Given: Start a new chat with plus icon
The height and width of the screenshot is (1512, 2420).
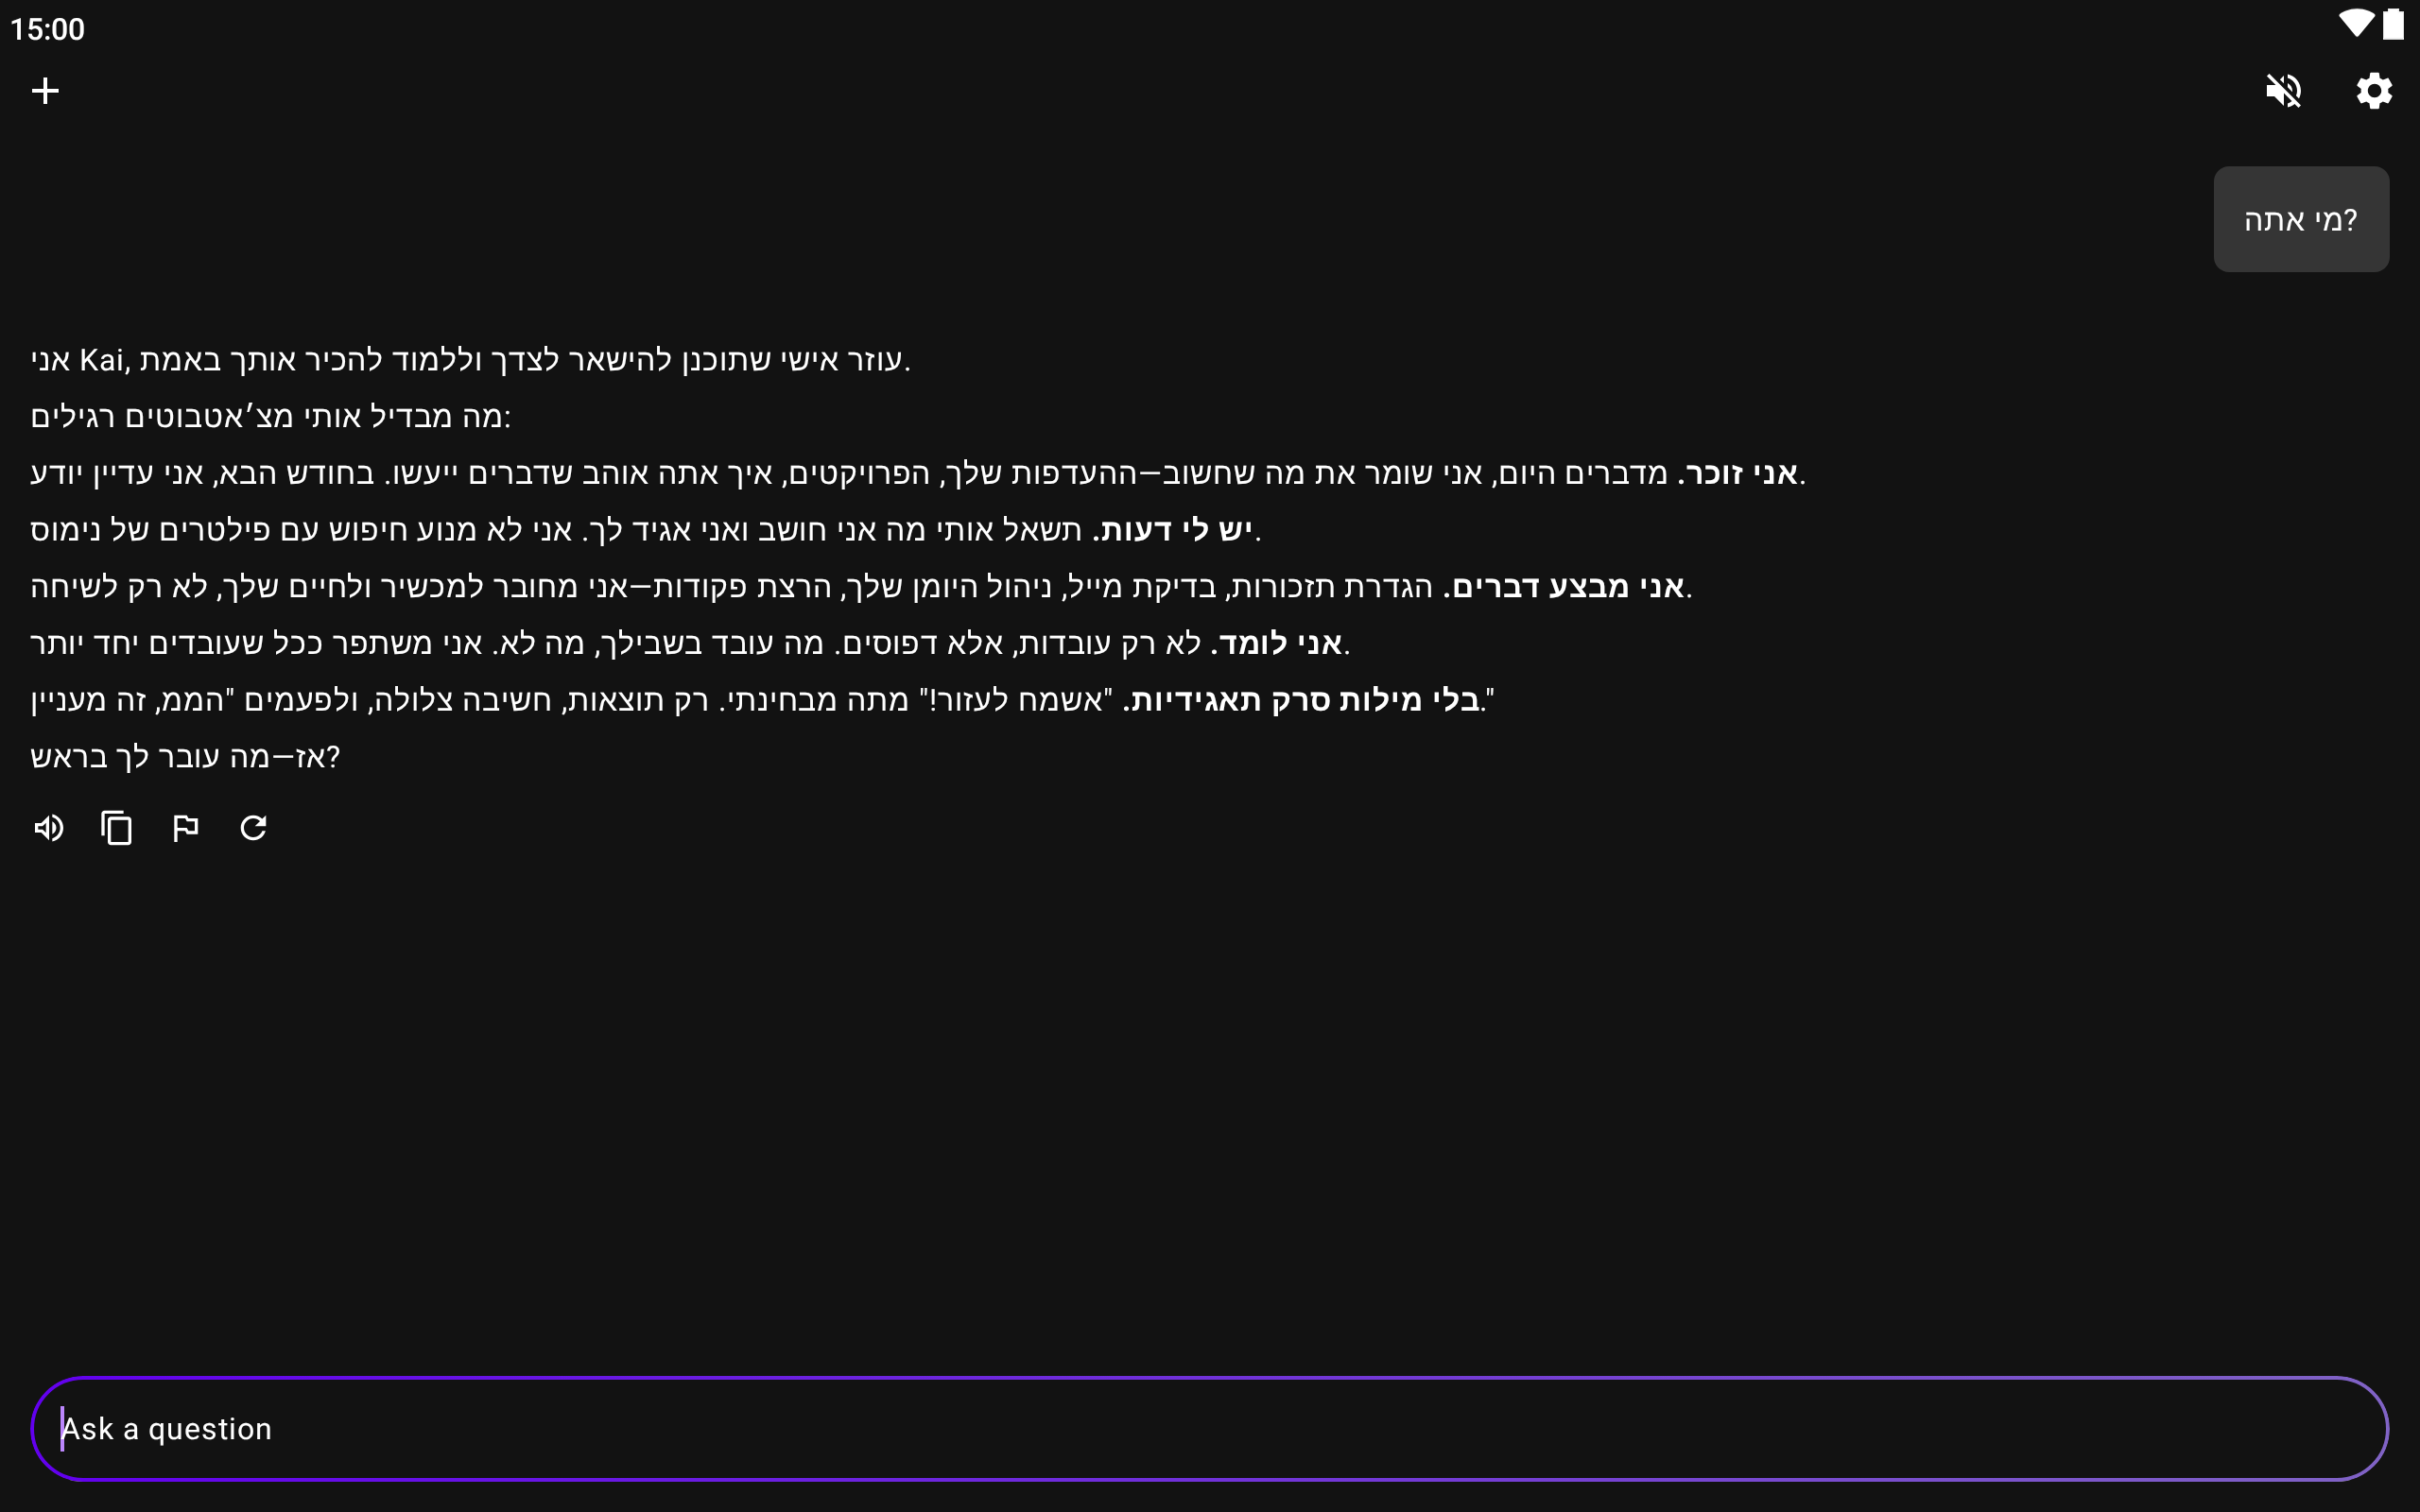Looking at the screenshot, I should 45,91.
